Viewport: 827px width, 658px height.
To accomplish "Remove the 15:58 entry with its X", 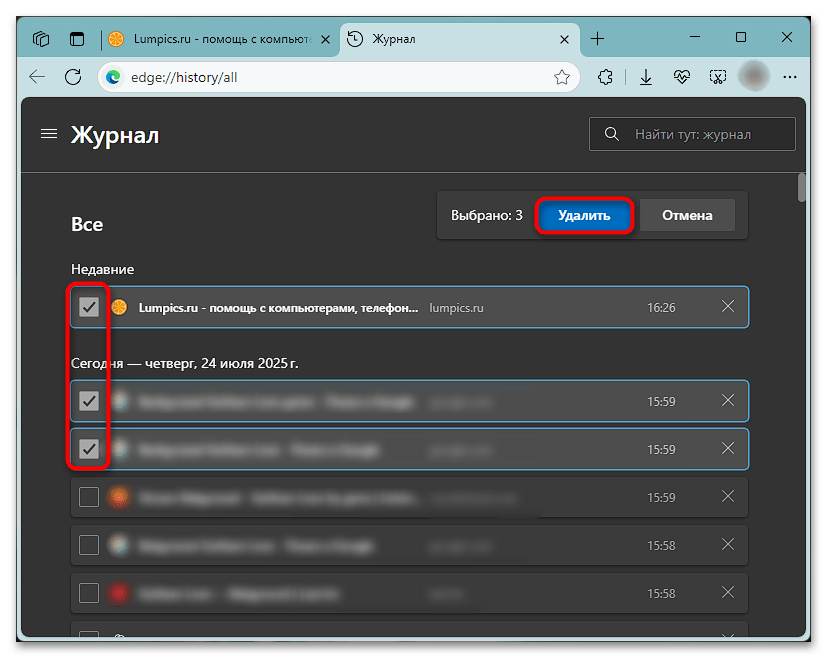I will coord(728,545).
